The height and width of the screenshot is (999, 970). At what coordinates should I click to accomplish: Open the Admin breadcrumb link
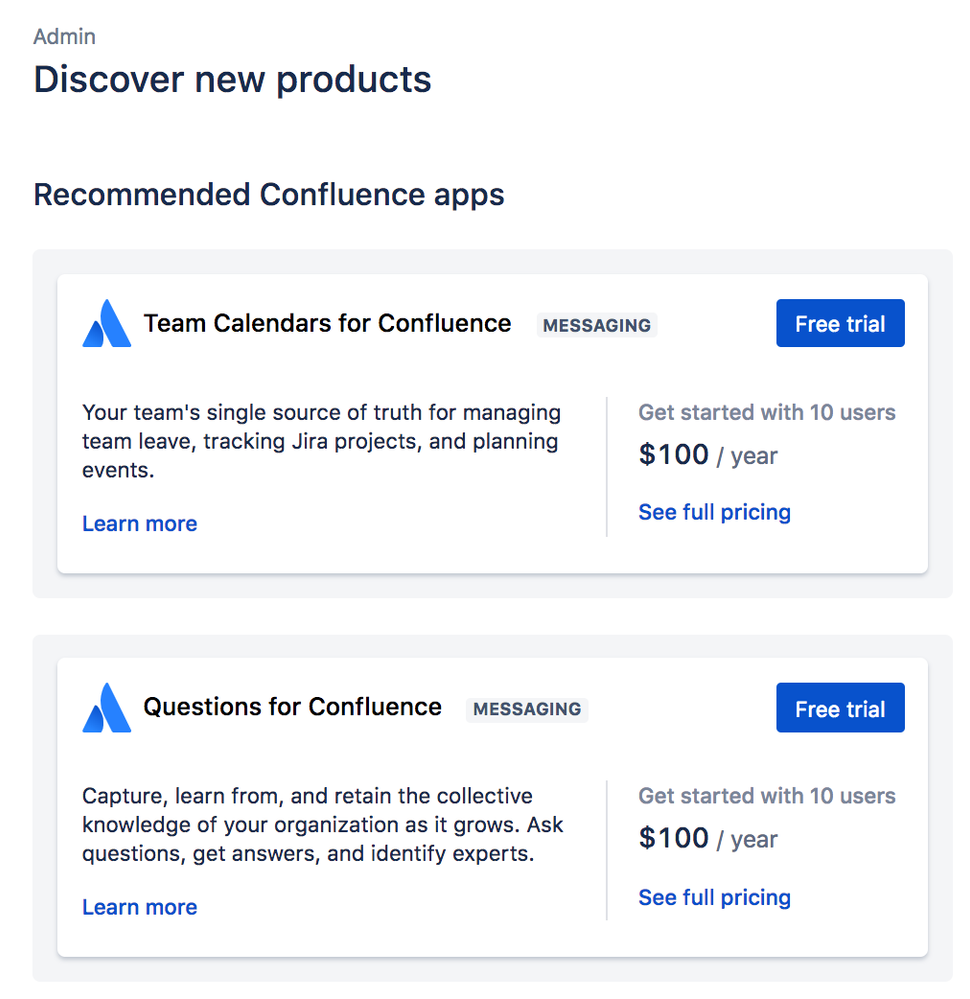pyautogui.click(x=64, y=36)
